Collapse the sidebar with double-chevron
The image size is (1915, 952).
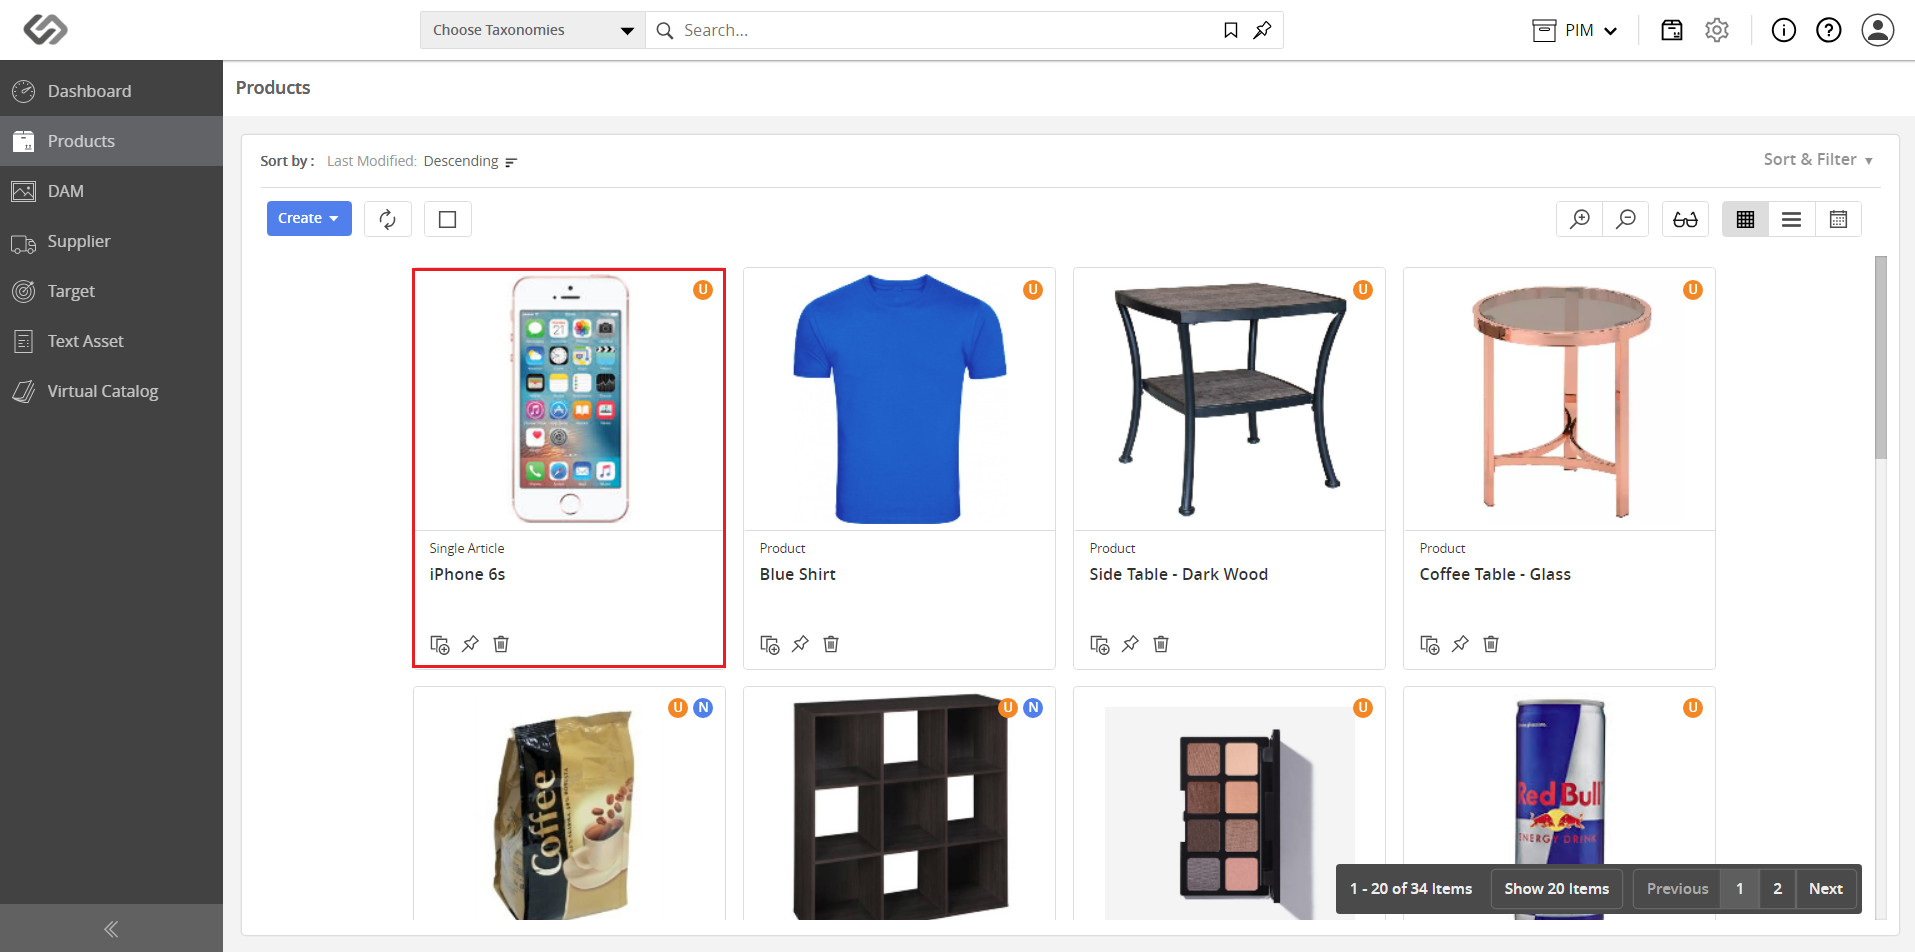[x=111, y=929]
